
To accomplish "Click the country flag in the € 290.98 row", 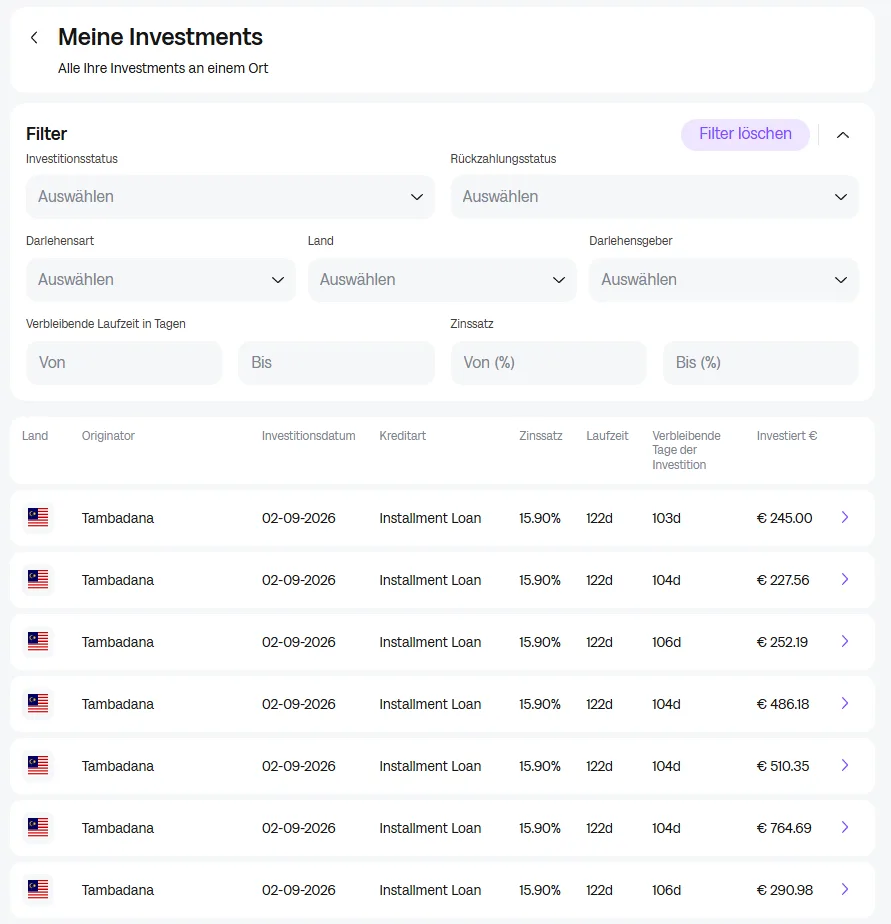I will pyautogui.click(x=38, y=889).
